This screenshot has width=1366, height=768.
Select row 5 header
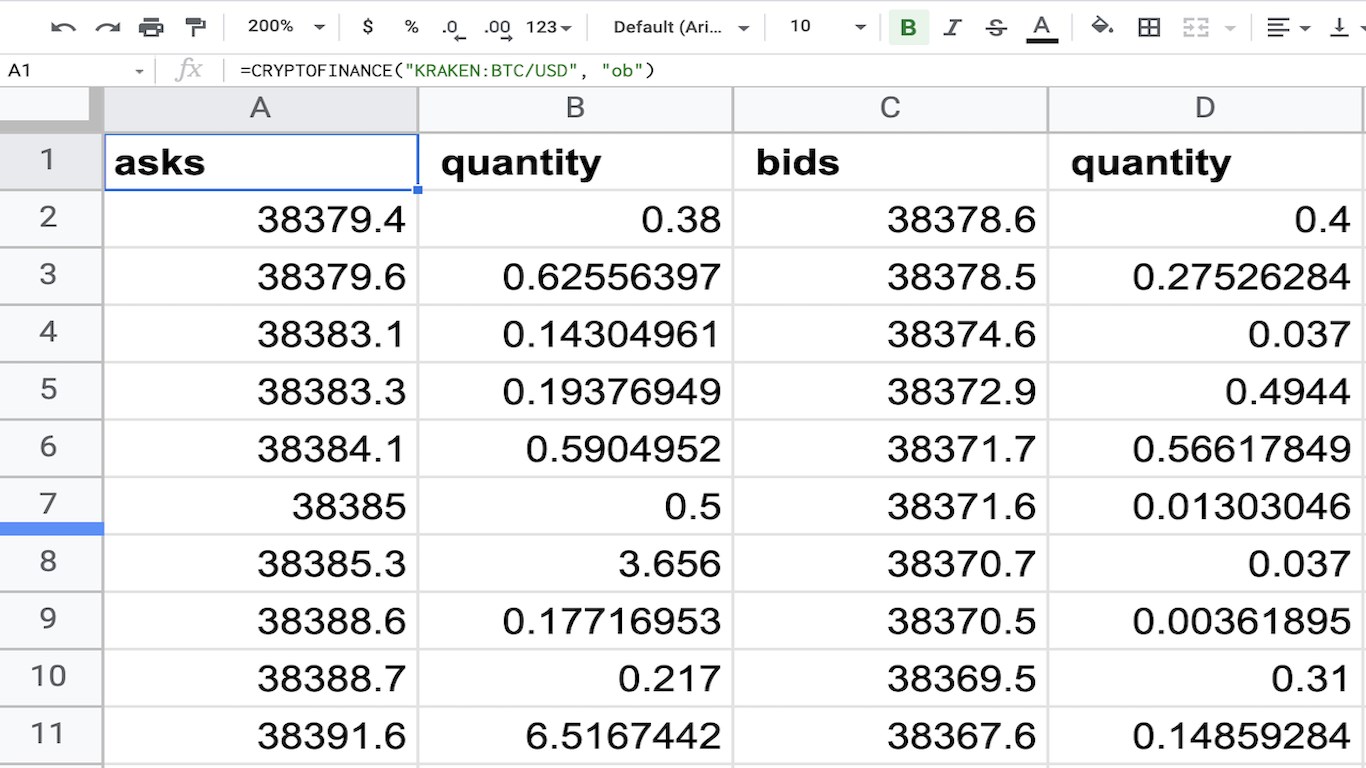(x=48, y=389)
